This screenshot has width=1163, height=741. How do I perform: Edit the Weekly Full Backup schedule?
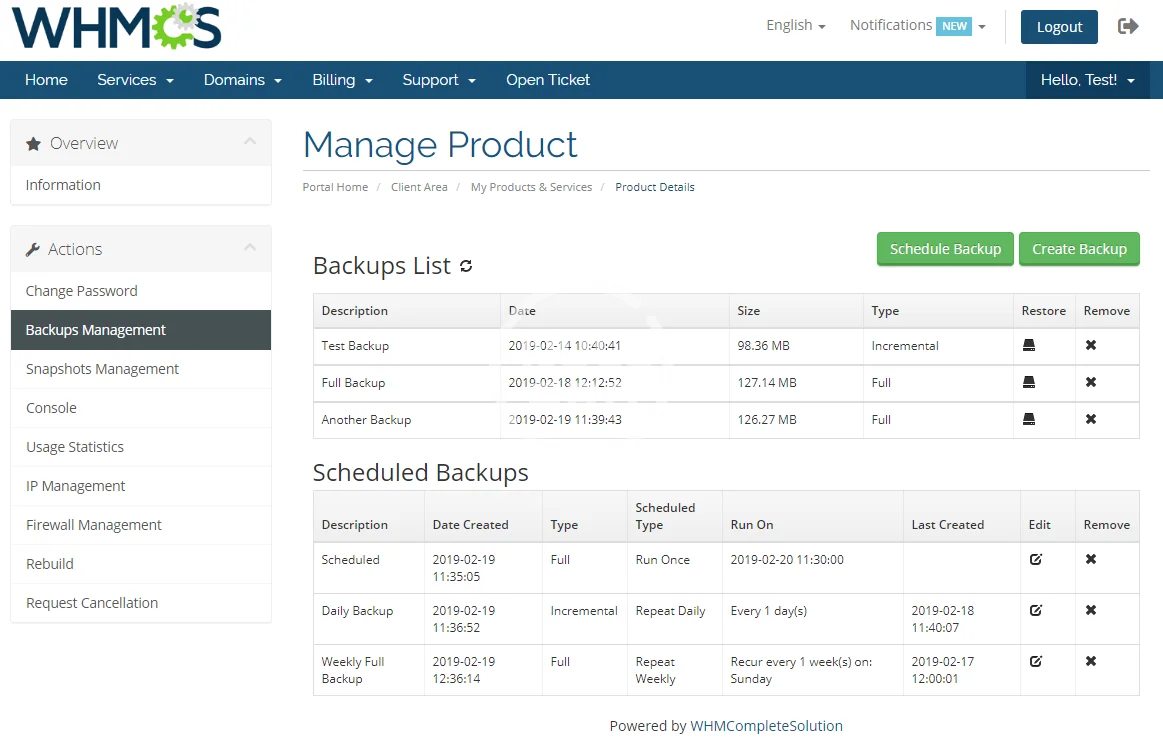coord(1036,661)
